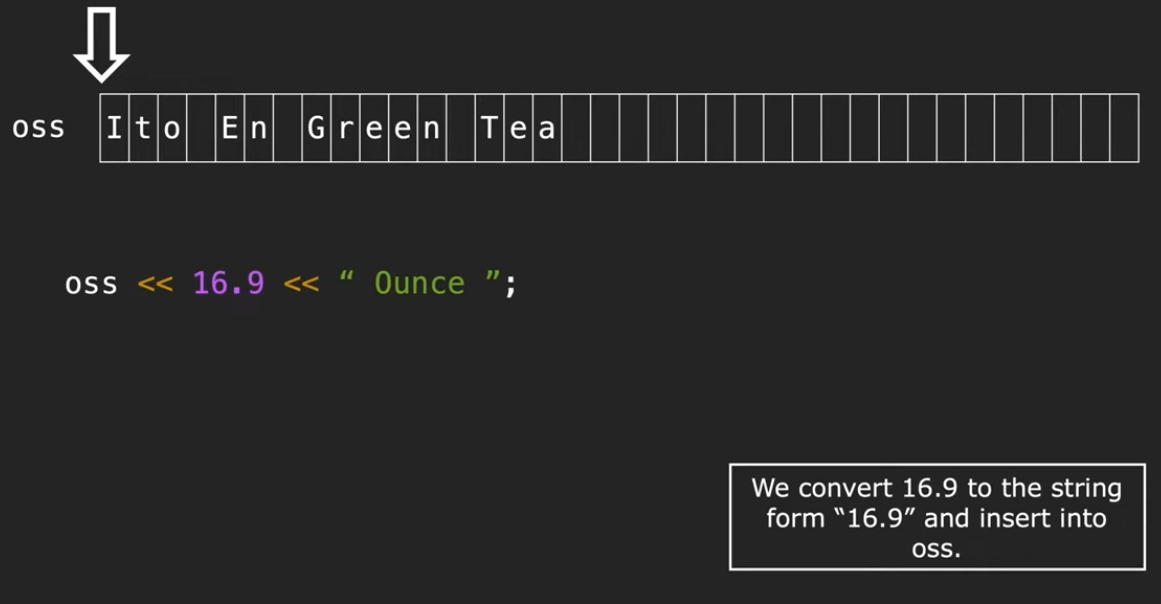Click the capital "E" cell in "En"
This screenshot has height=604, width=1161.
click(x=230, y=128)
